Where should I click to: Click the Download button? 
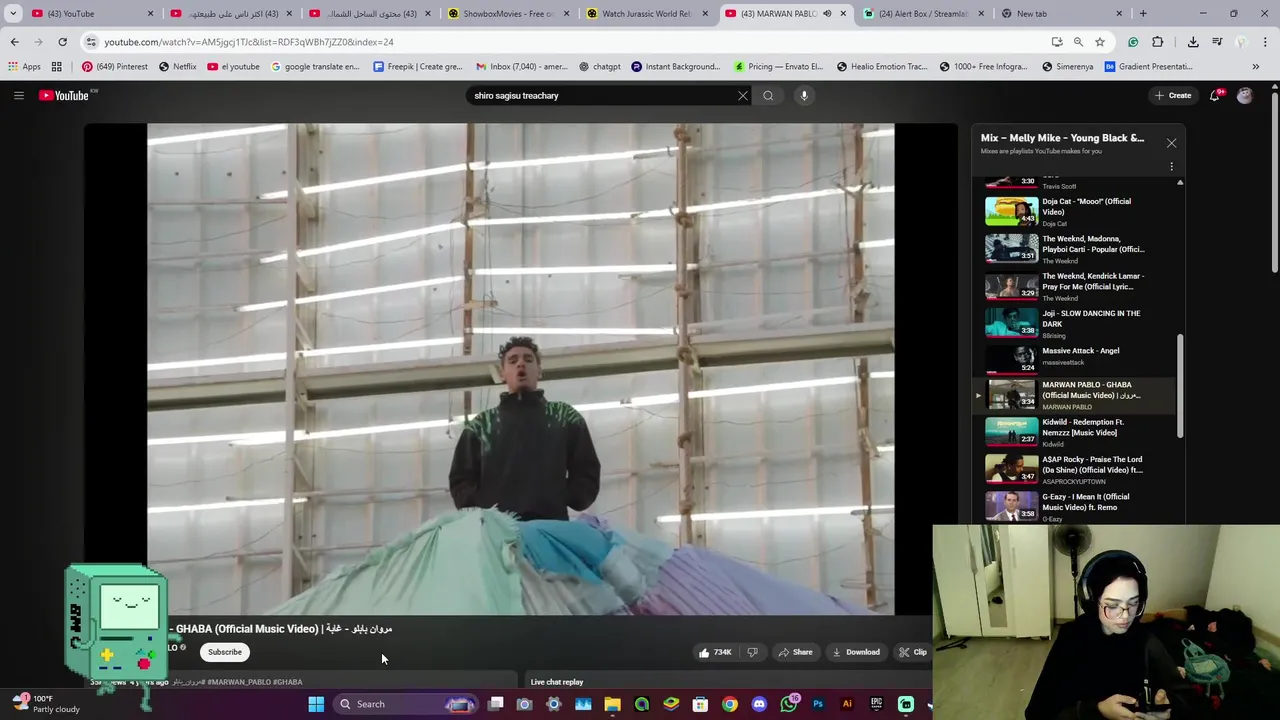pyautogui.click(x=857, y=652)
